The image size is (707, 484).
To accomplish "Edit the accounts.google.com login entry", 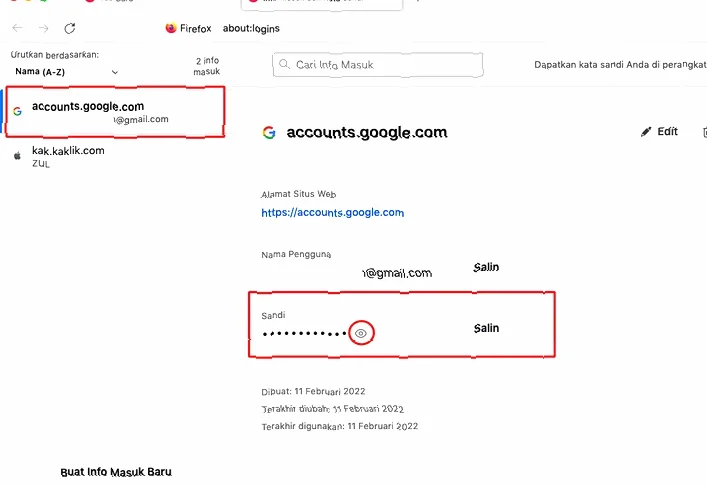I will [659, 131].
